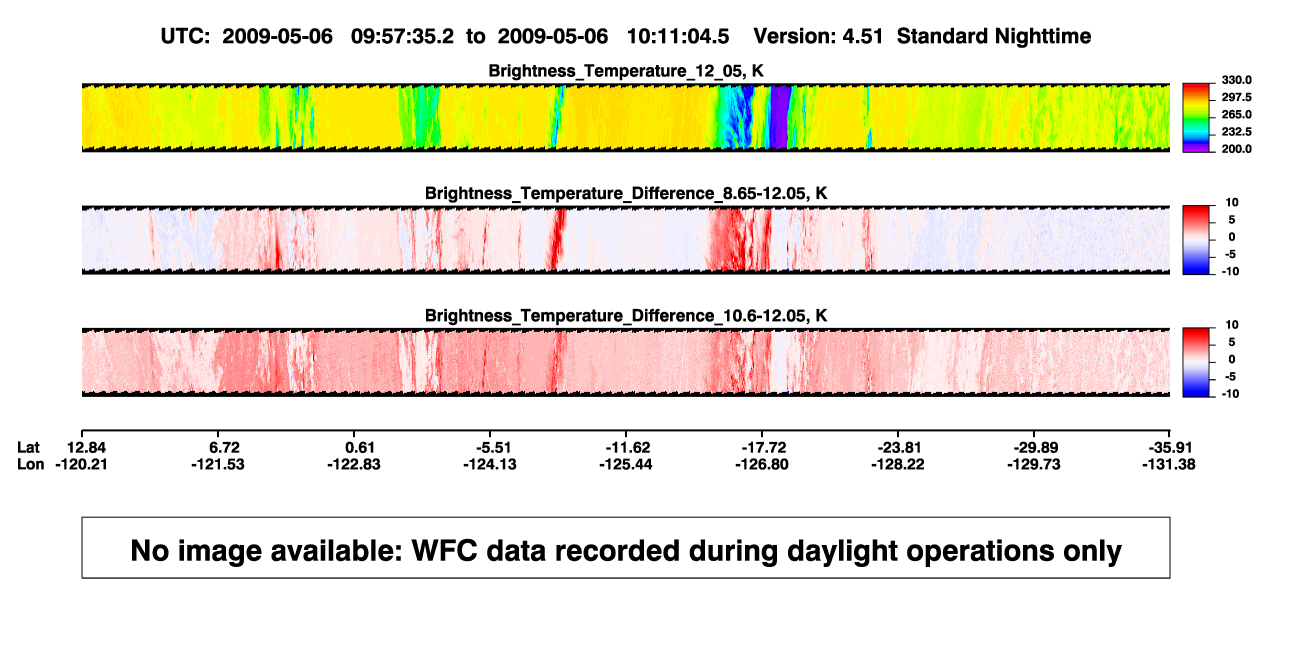Image resolution: width=1300 pixels, height=667 pixels.
Task: Select the Brightness_Temperature_12_05, K title
Action: (x=626, y=71)
